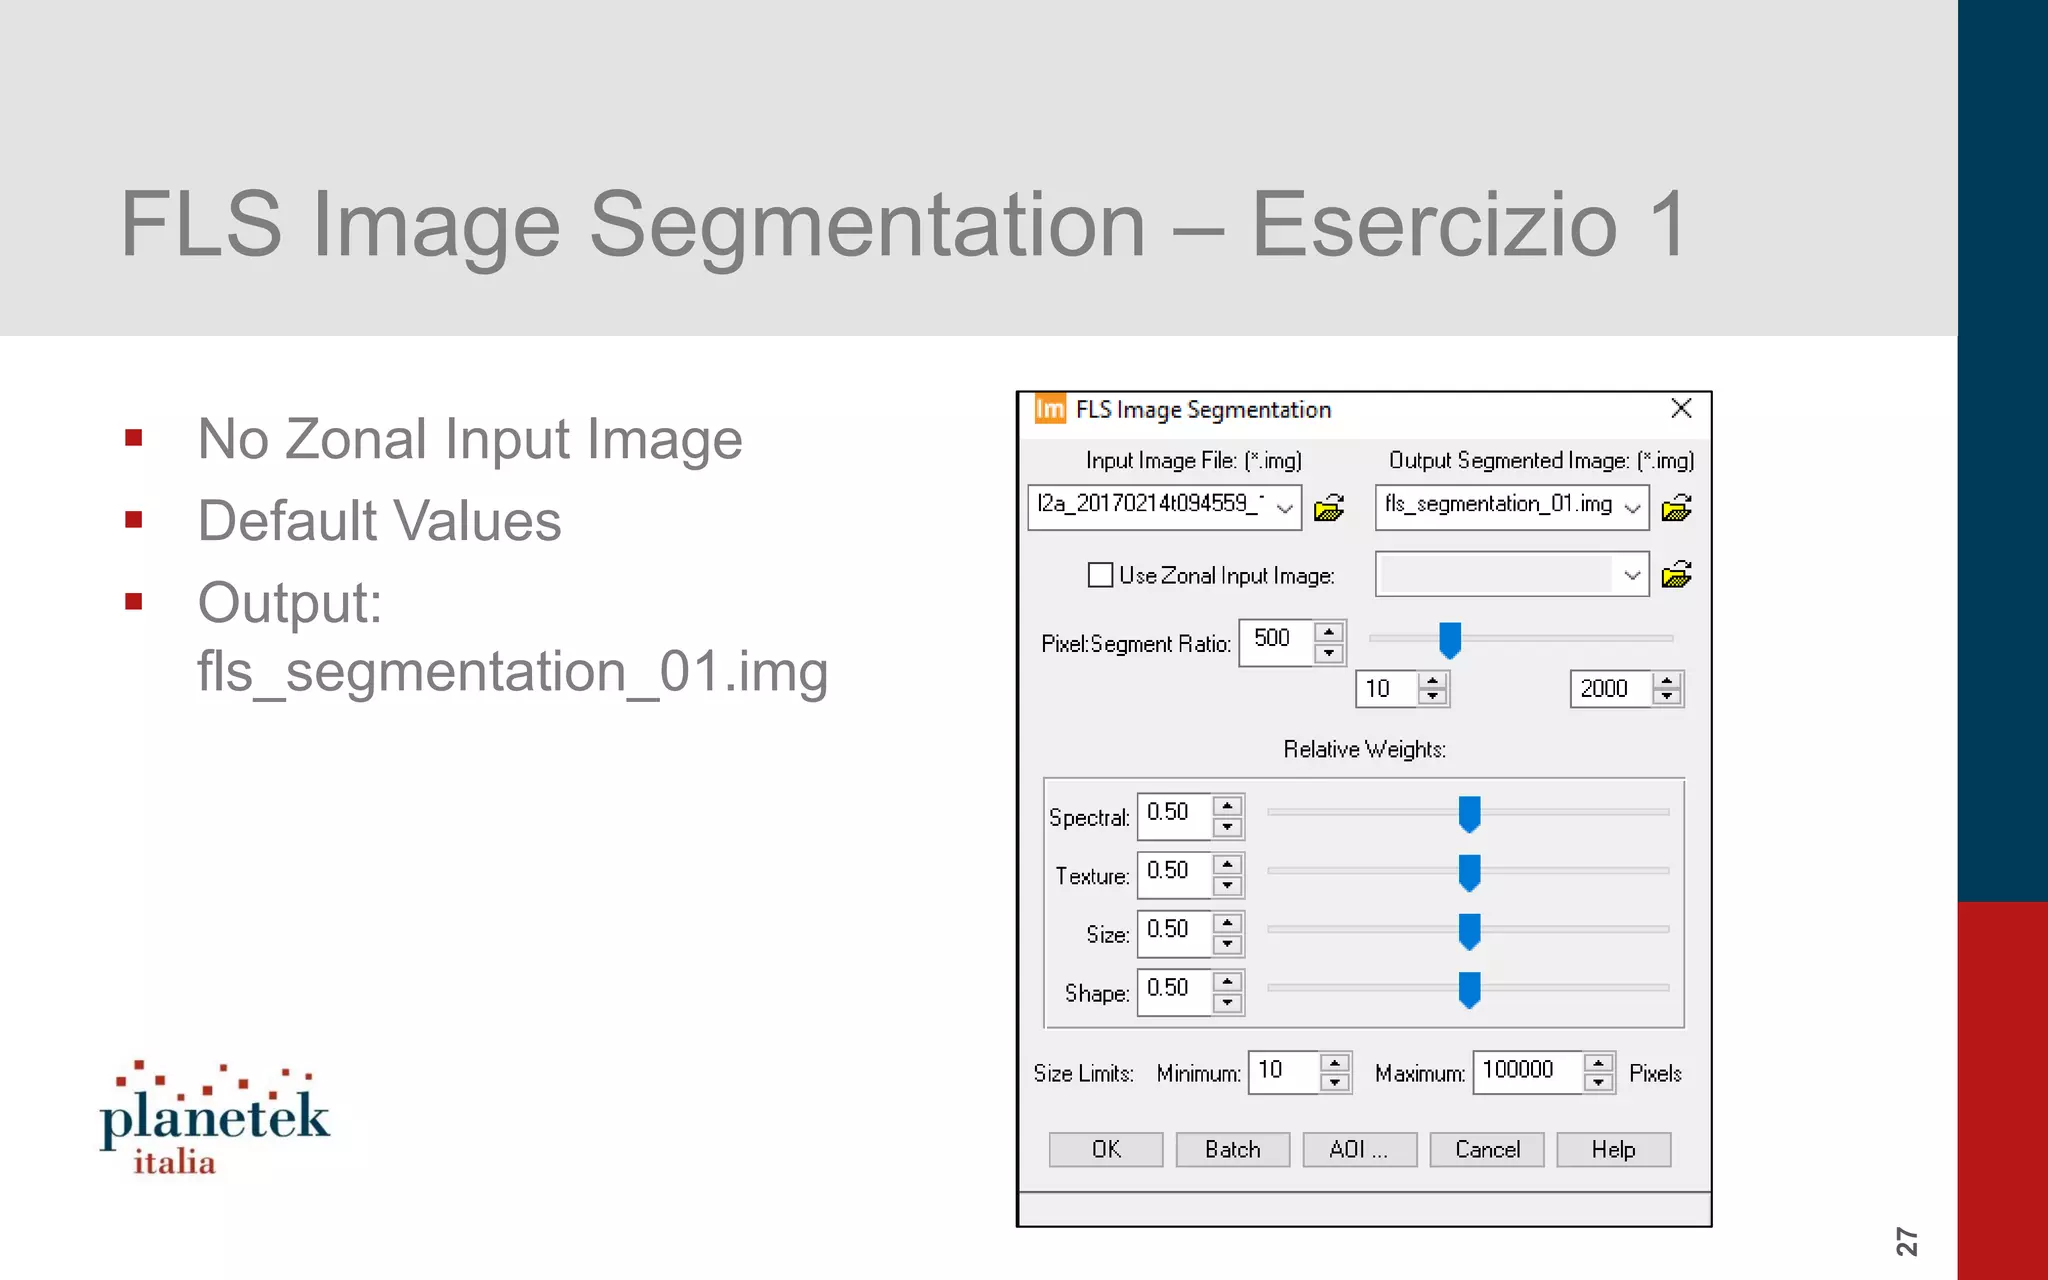Cancel the segmentation dialog
The width and height of the screenshot is (2048, 1280).
point(1486,1150)
